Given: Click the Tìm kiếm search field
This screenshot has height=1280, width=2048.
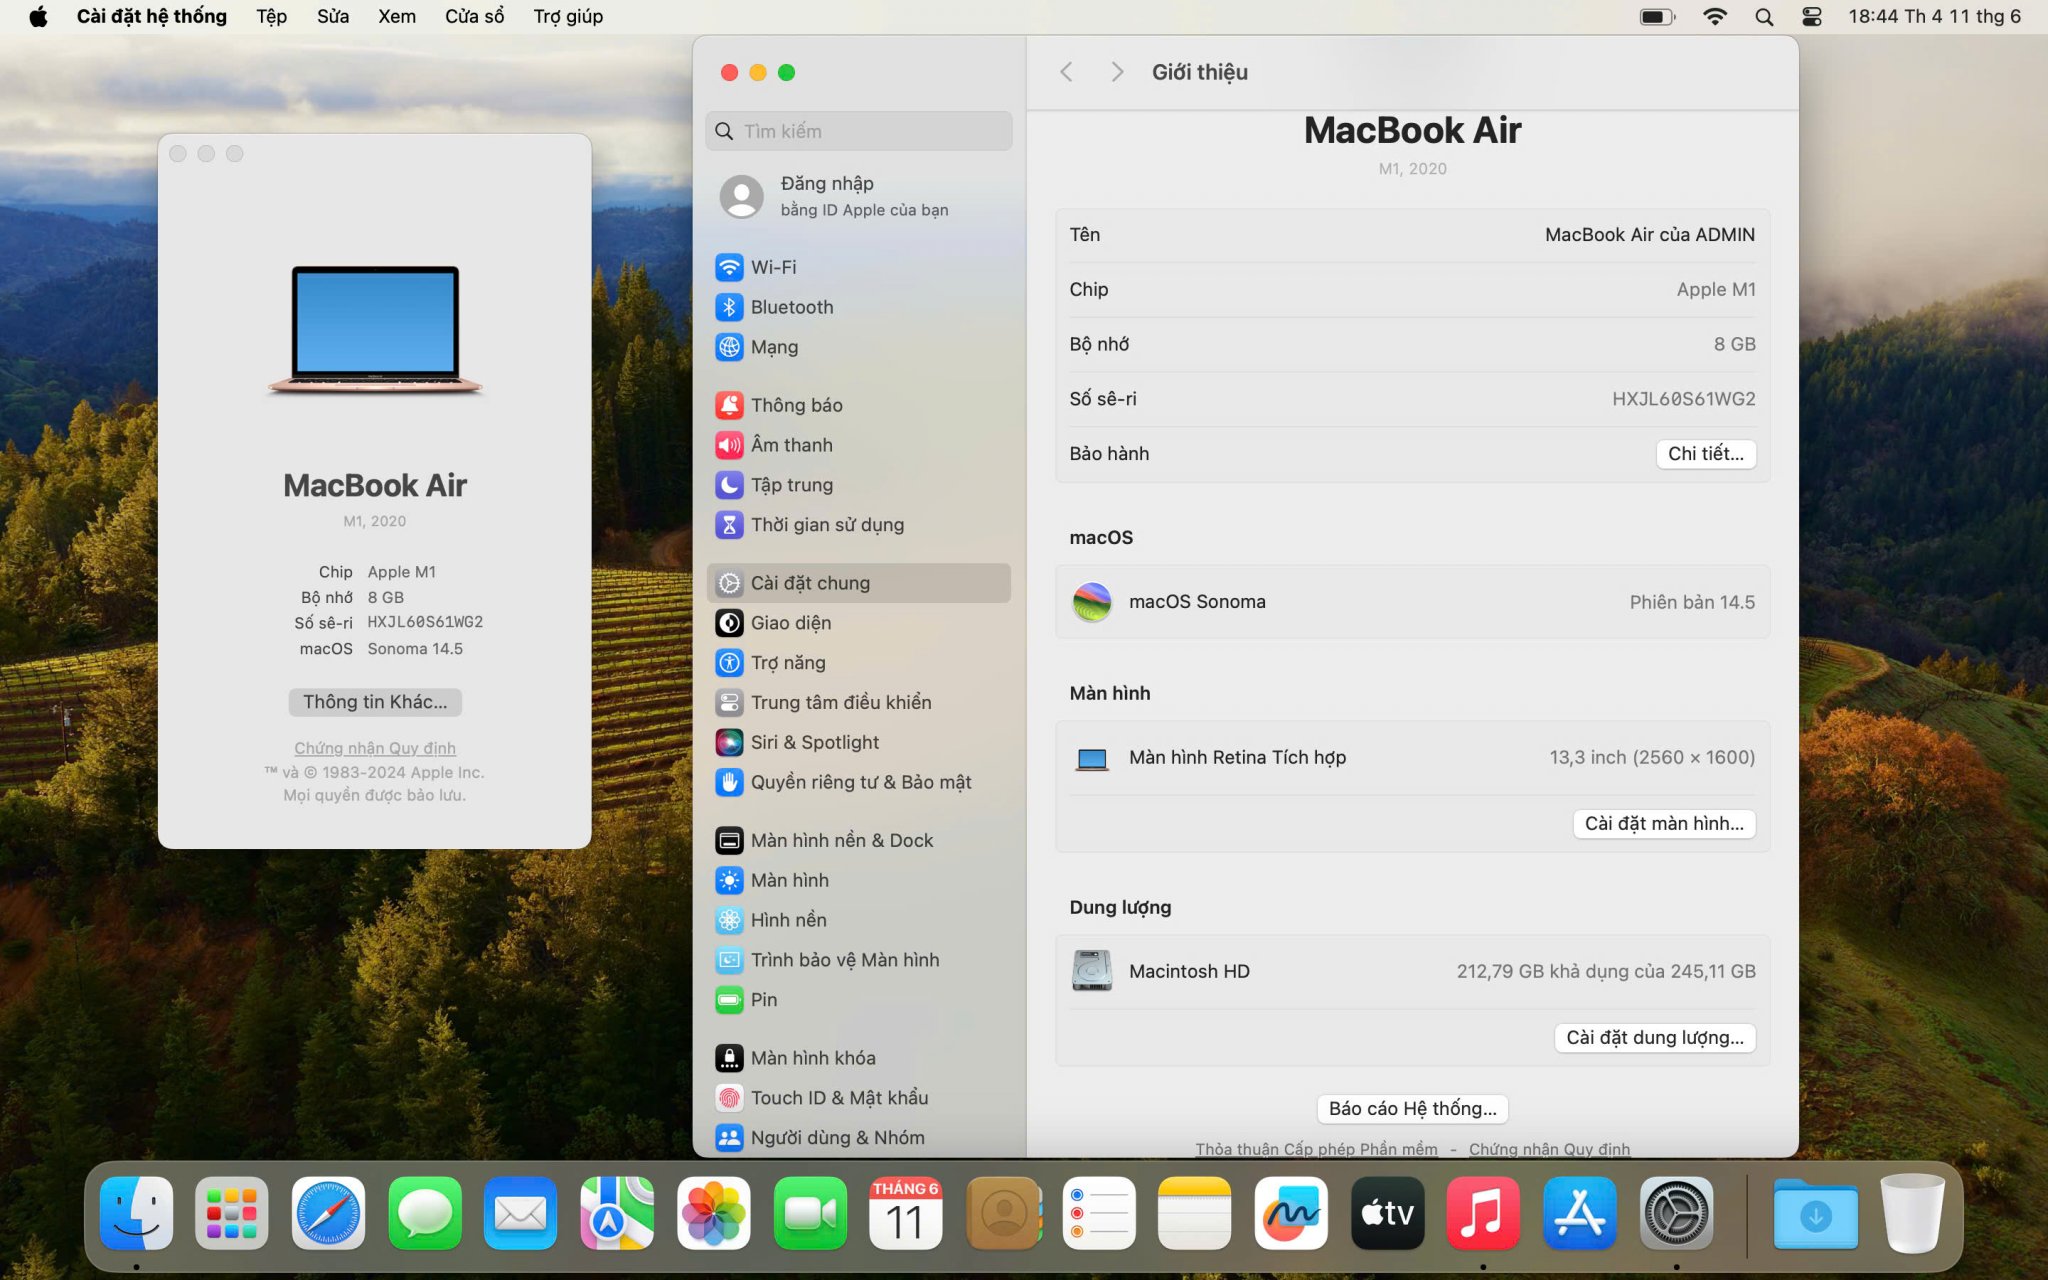Looking at the screenshot, I should tap(860, 131).
